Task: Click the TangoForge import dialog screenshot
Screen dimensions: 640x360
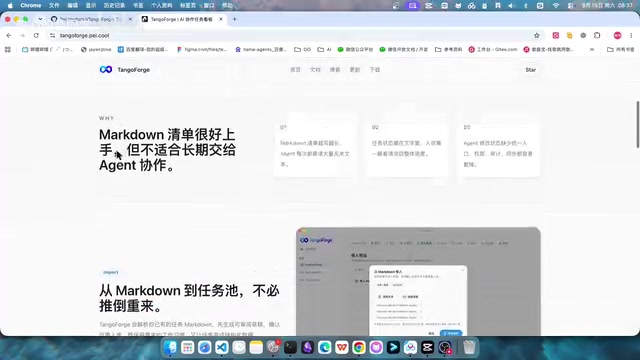Action: pos(418,282)
